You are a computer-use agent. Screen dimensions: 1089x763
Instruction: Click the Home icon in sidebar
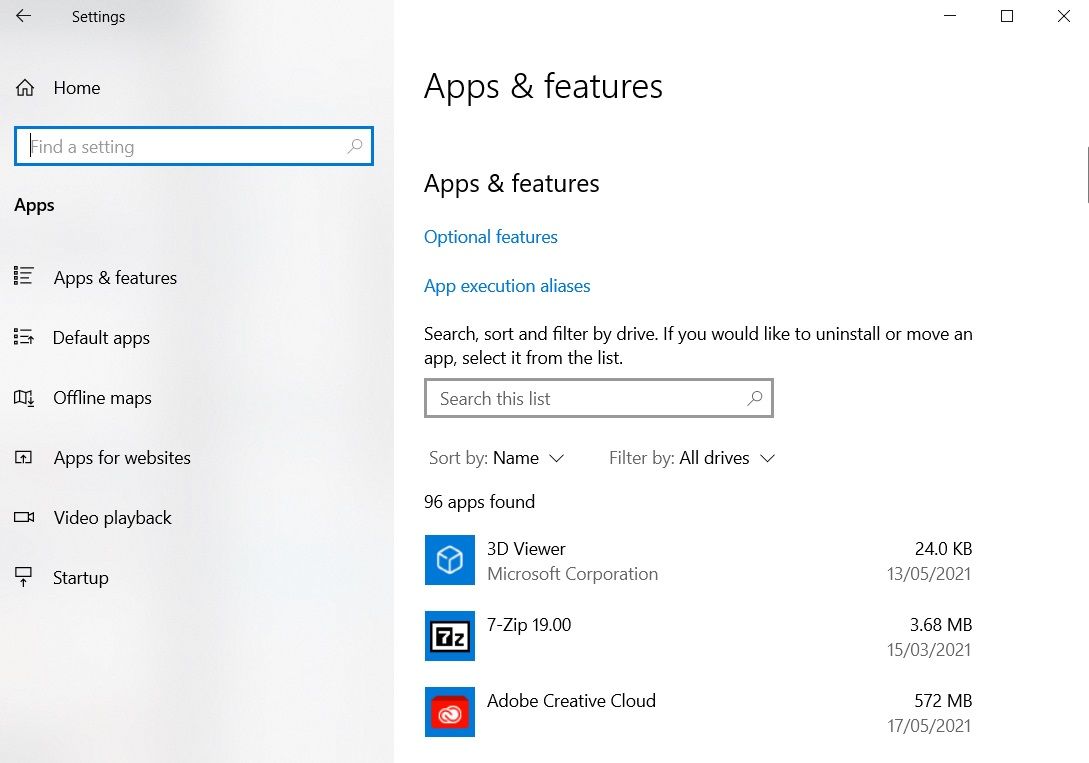(25, 88)
